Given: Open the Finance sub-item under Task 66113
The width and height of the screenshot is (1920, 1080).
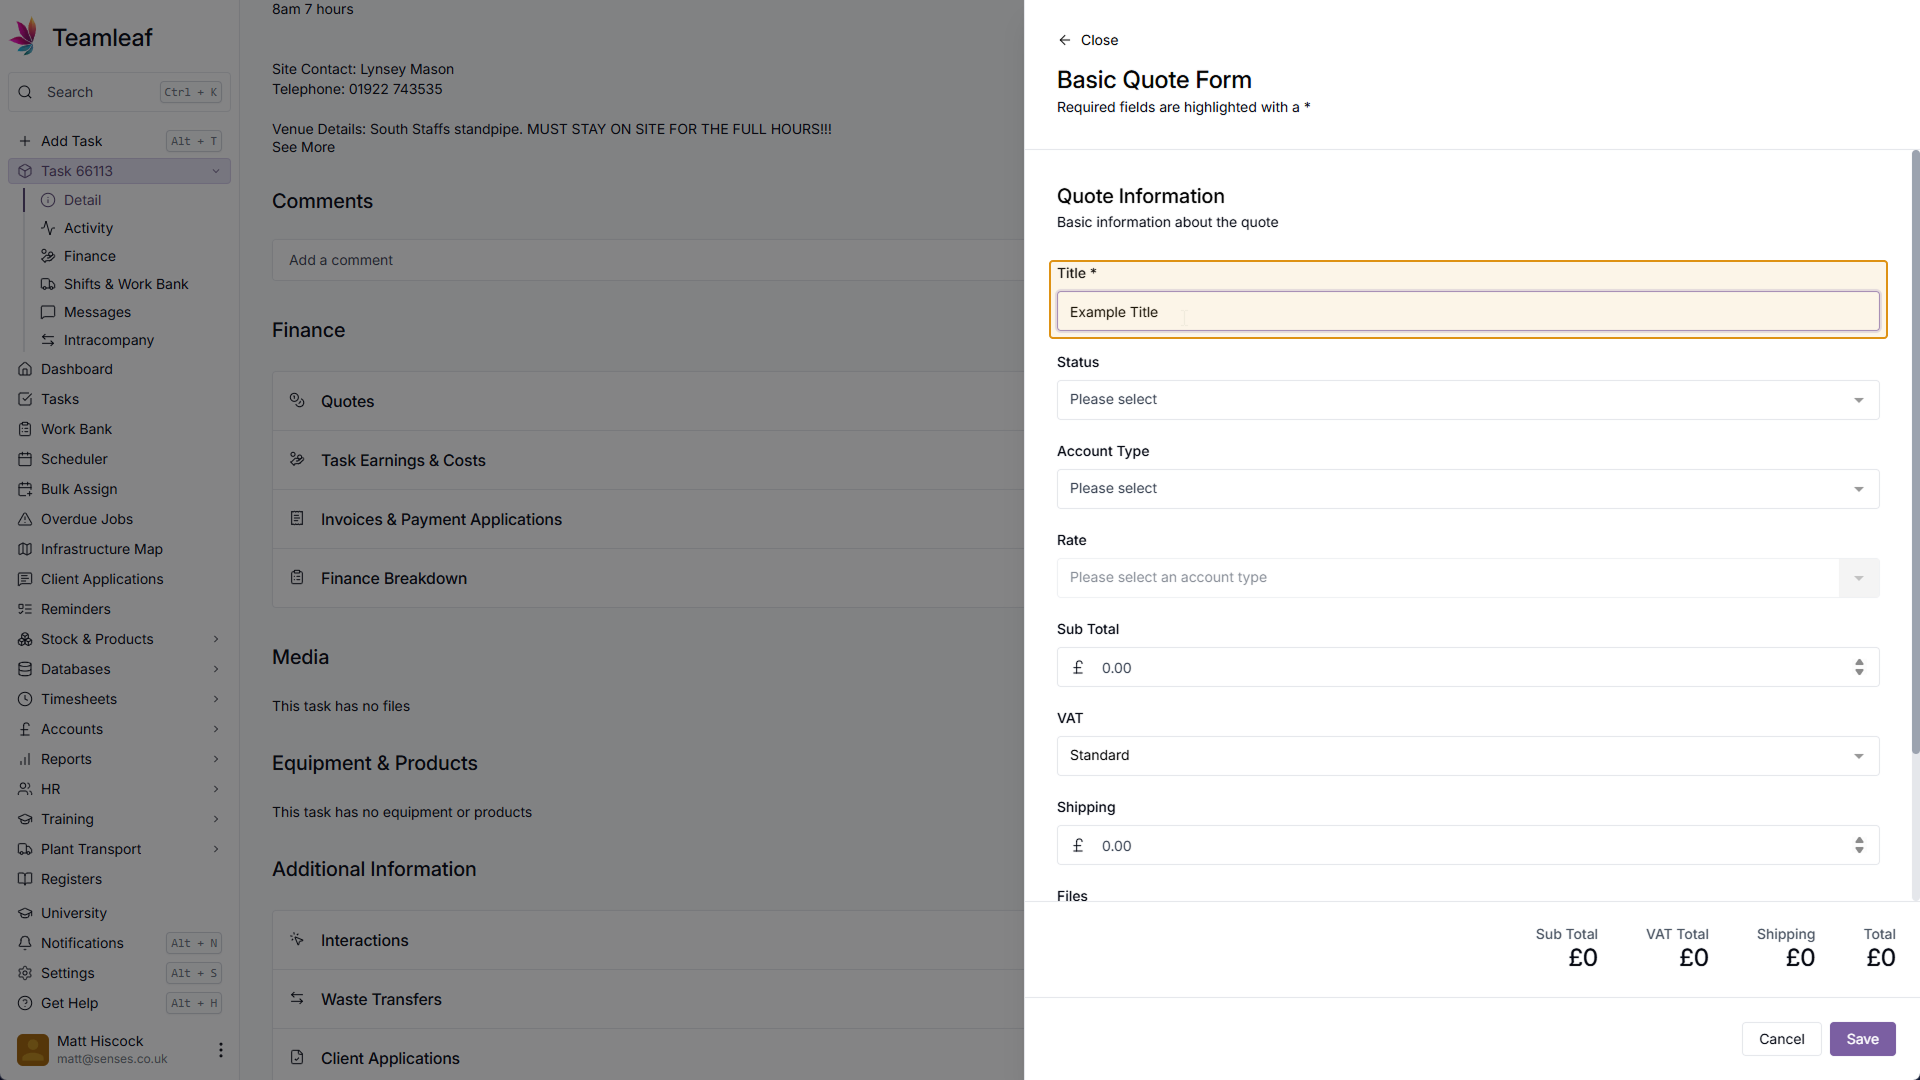Looking at the screenshot, I should (89, 256).
